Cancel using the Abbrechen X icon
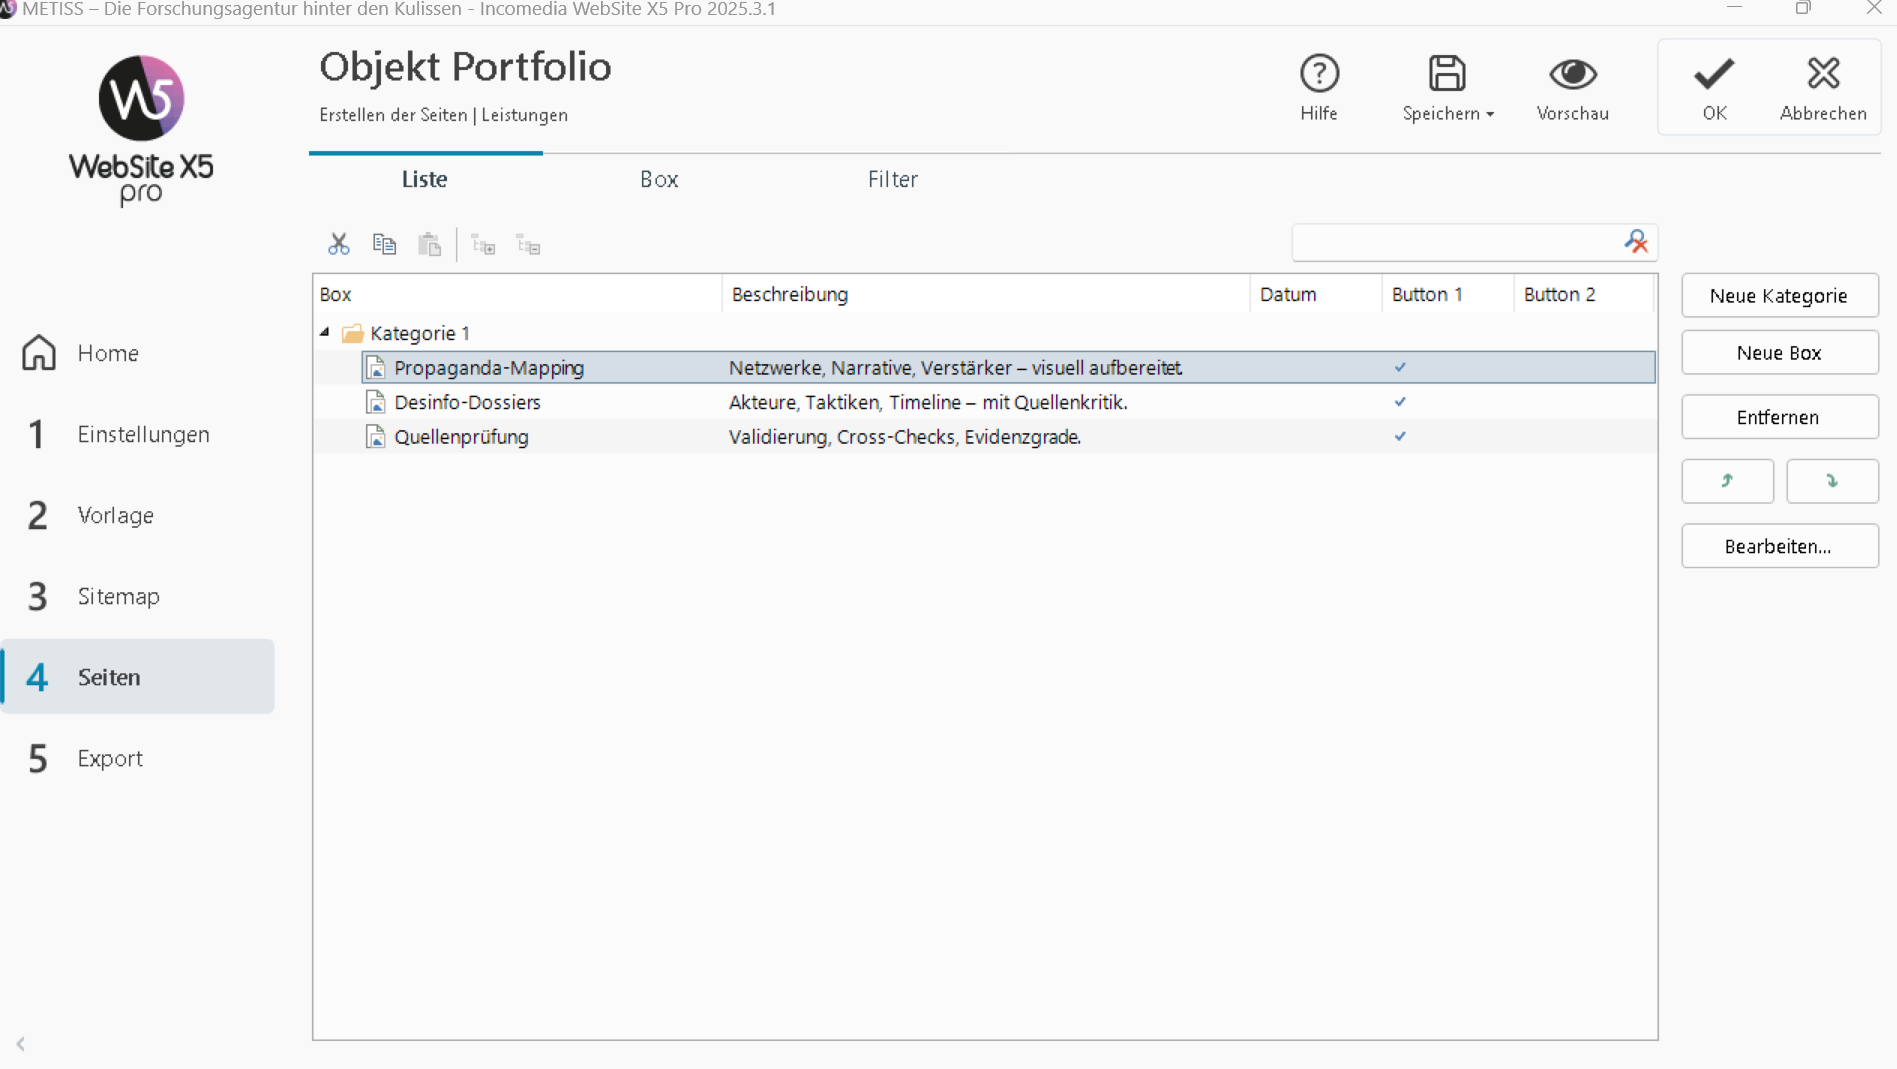The height and width of the screenshot is (1069, 1897). point(1822,74)
